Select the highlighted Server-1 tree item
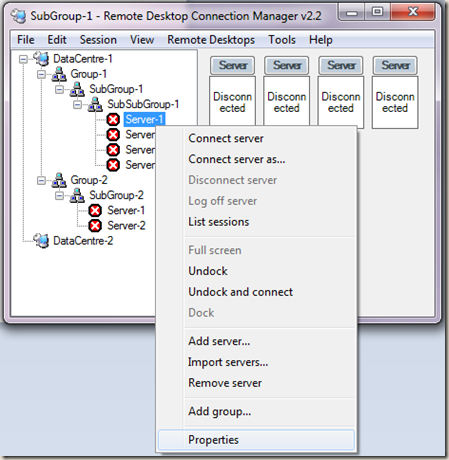The image size is (449, 460). click(x=144, y=119)
